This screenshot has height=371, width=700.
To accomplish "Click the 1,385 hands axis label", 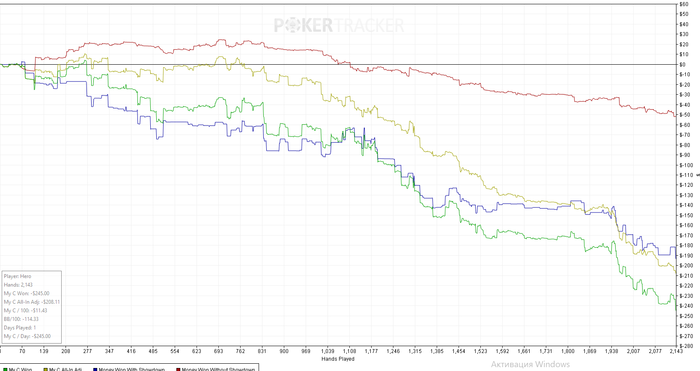I will click(x=437, y=351).
